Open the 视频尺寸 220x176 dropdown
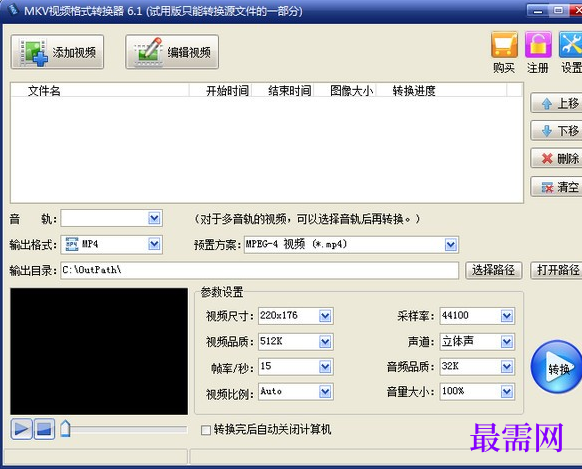Viewport: 582px width, 469px height. [325, 316]
